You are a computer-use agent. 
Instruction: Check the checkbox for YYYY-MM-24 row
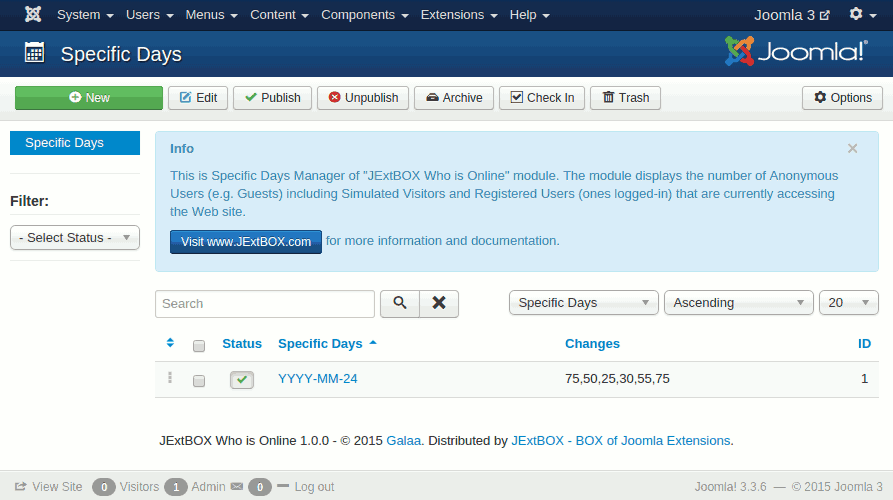[x=199, y=380]
